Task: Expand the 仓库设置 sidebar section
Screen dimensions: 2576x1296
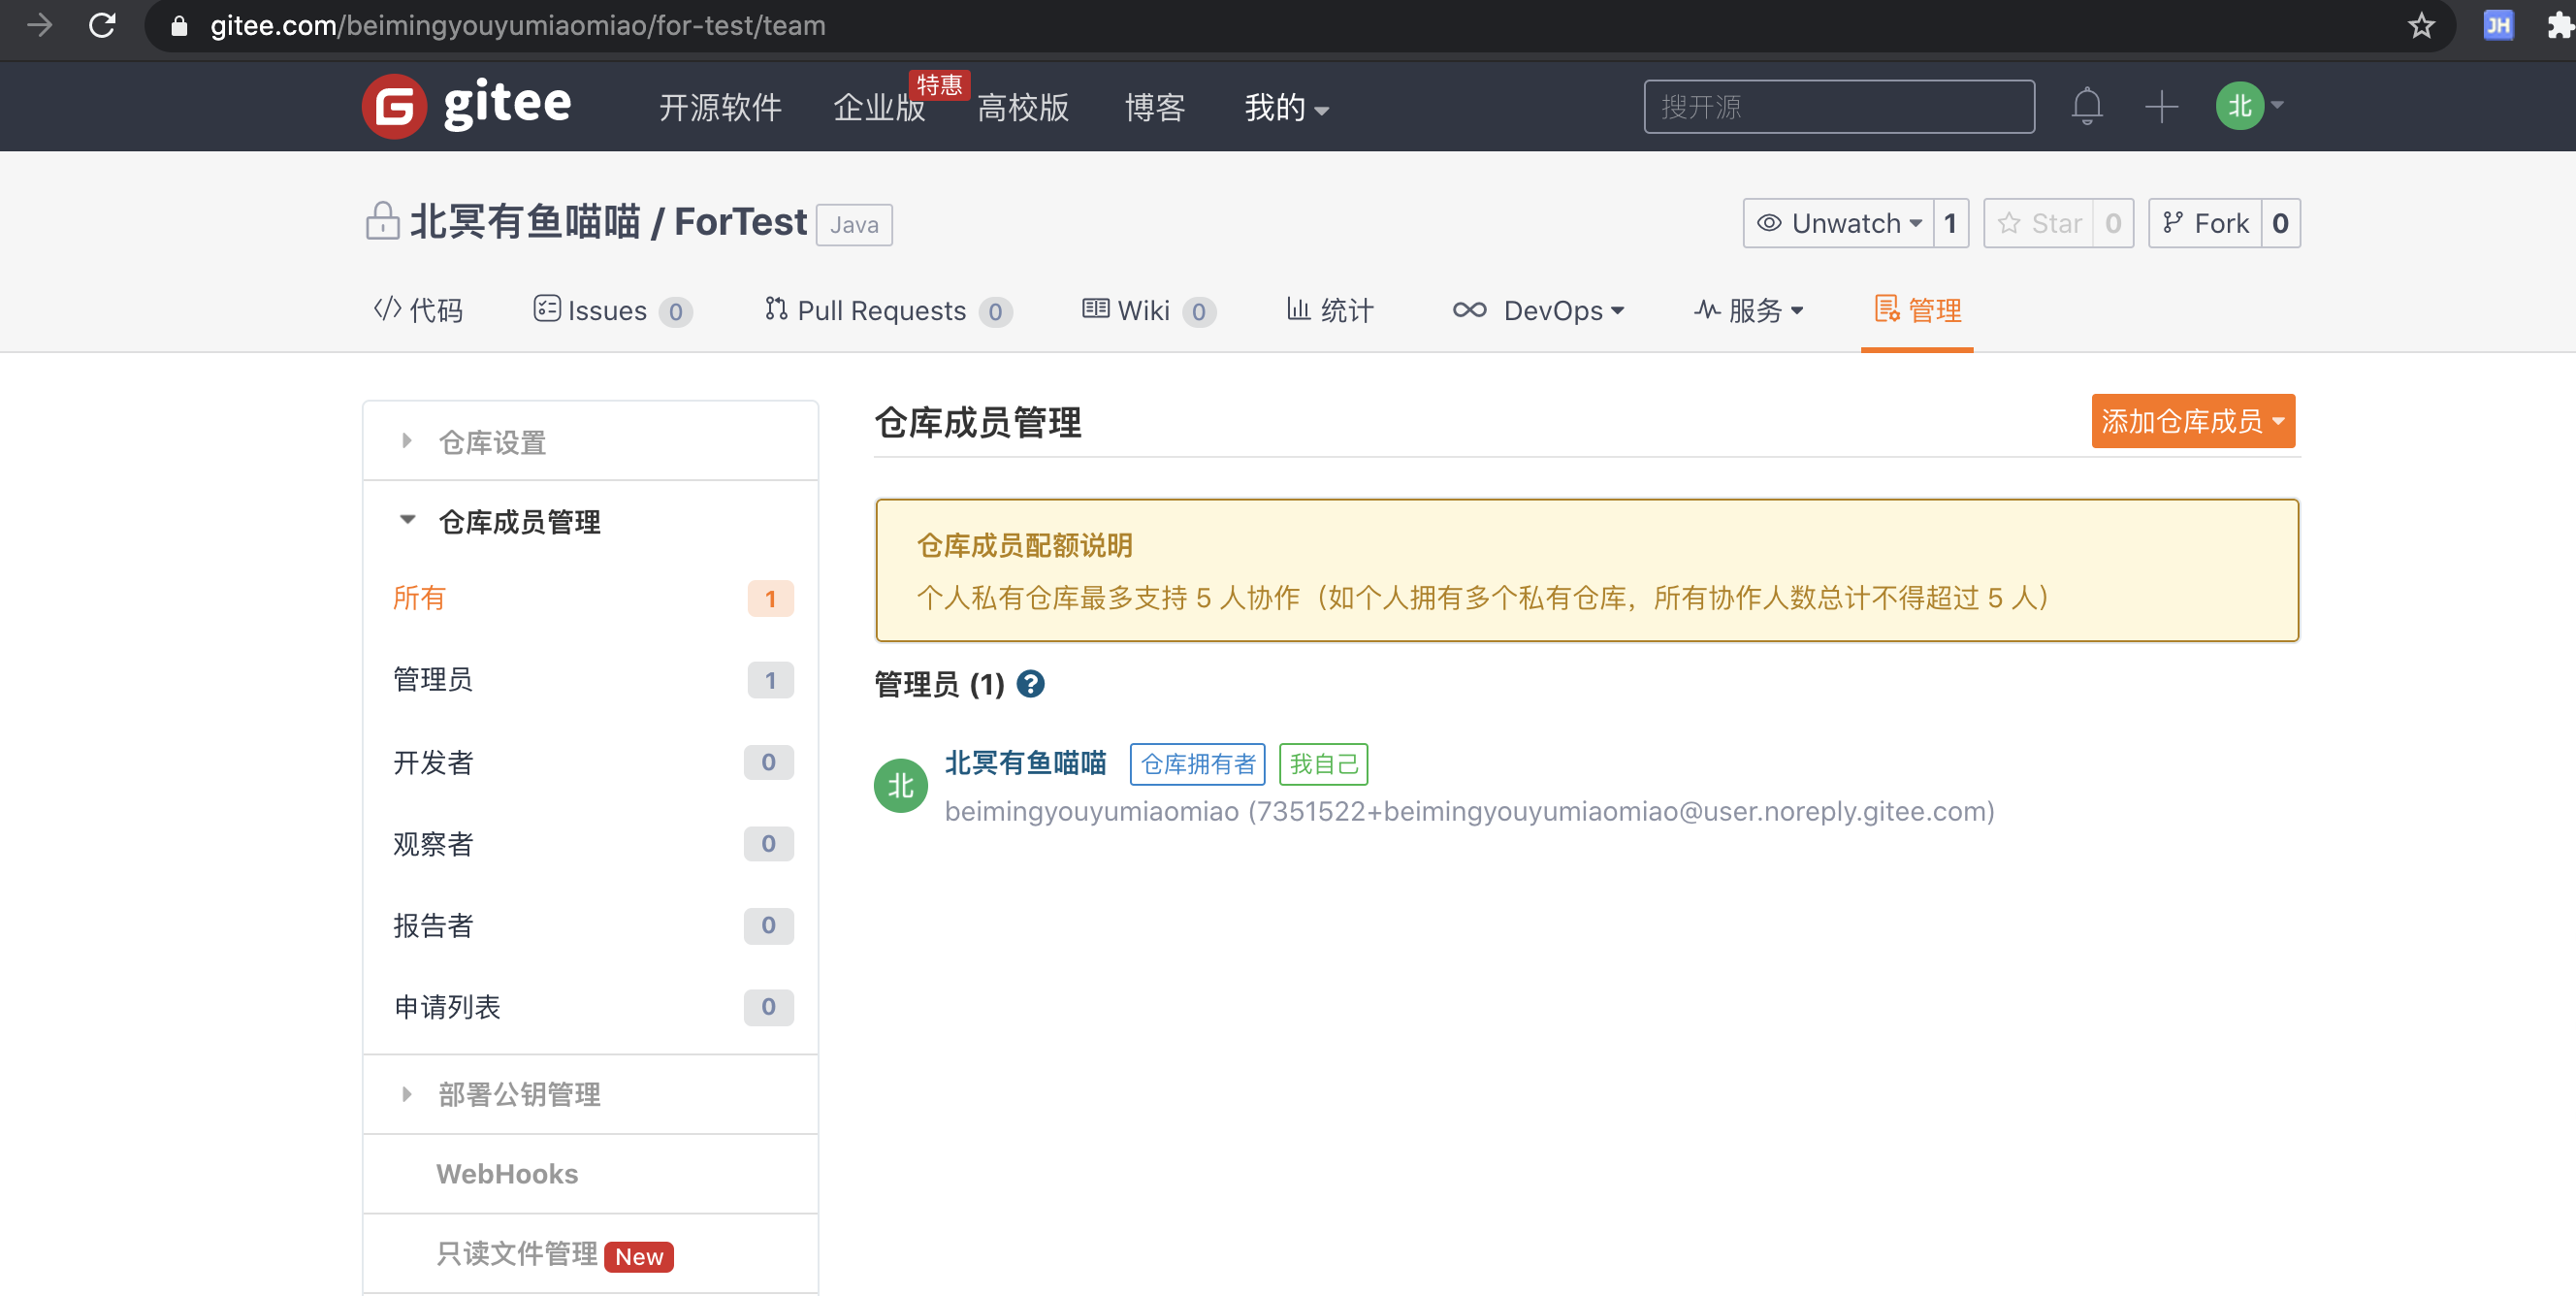Action: [492, 442]
